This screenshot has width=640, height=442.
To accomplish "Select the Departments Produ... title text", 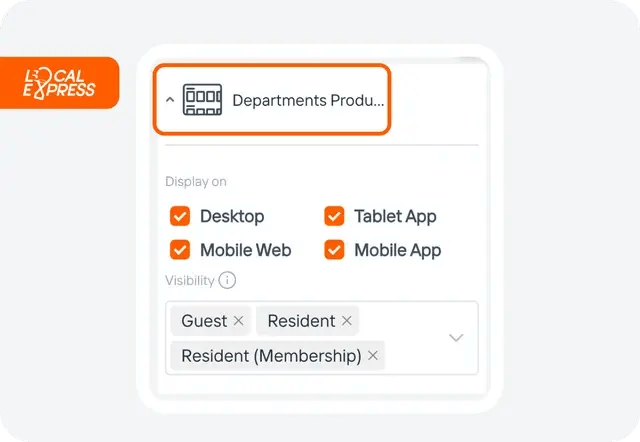I will coord(308,100).
